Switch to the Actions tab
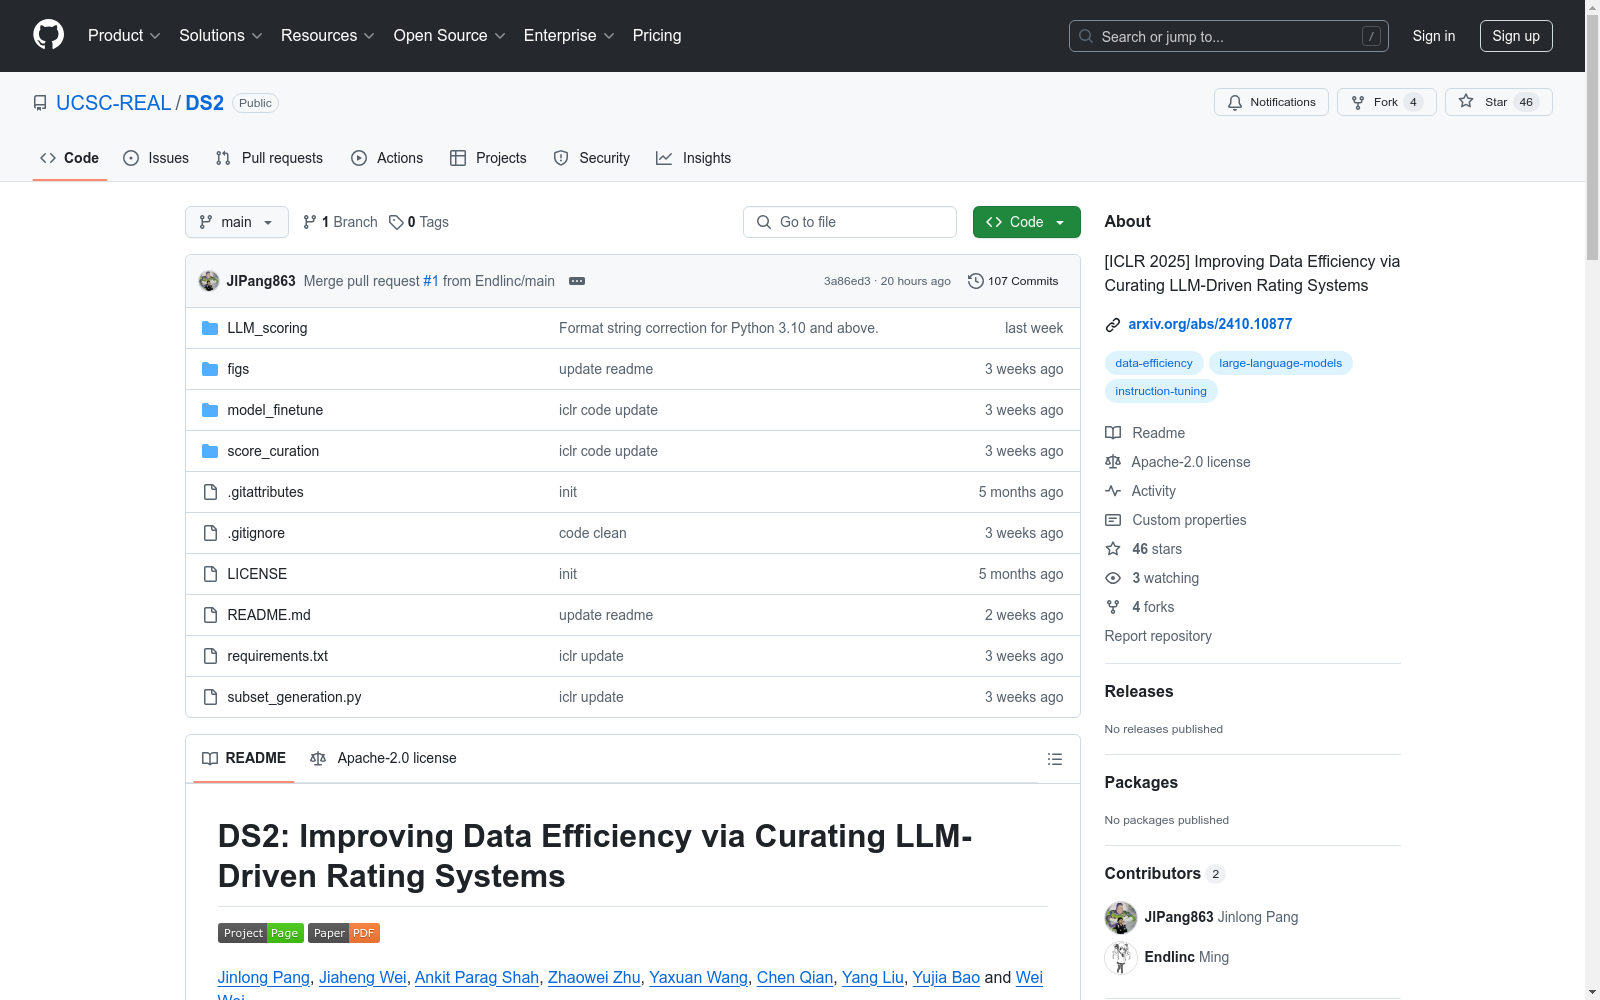Viewport: 1600px width, 1000px height. tap(387, 158)
